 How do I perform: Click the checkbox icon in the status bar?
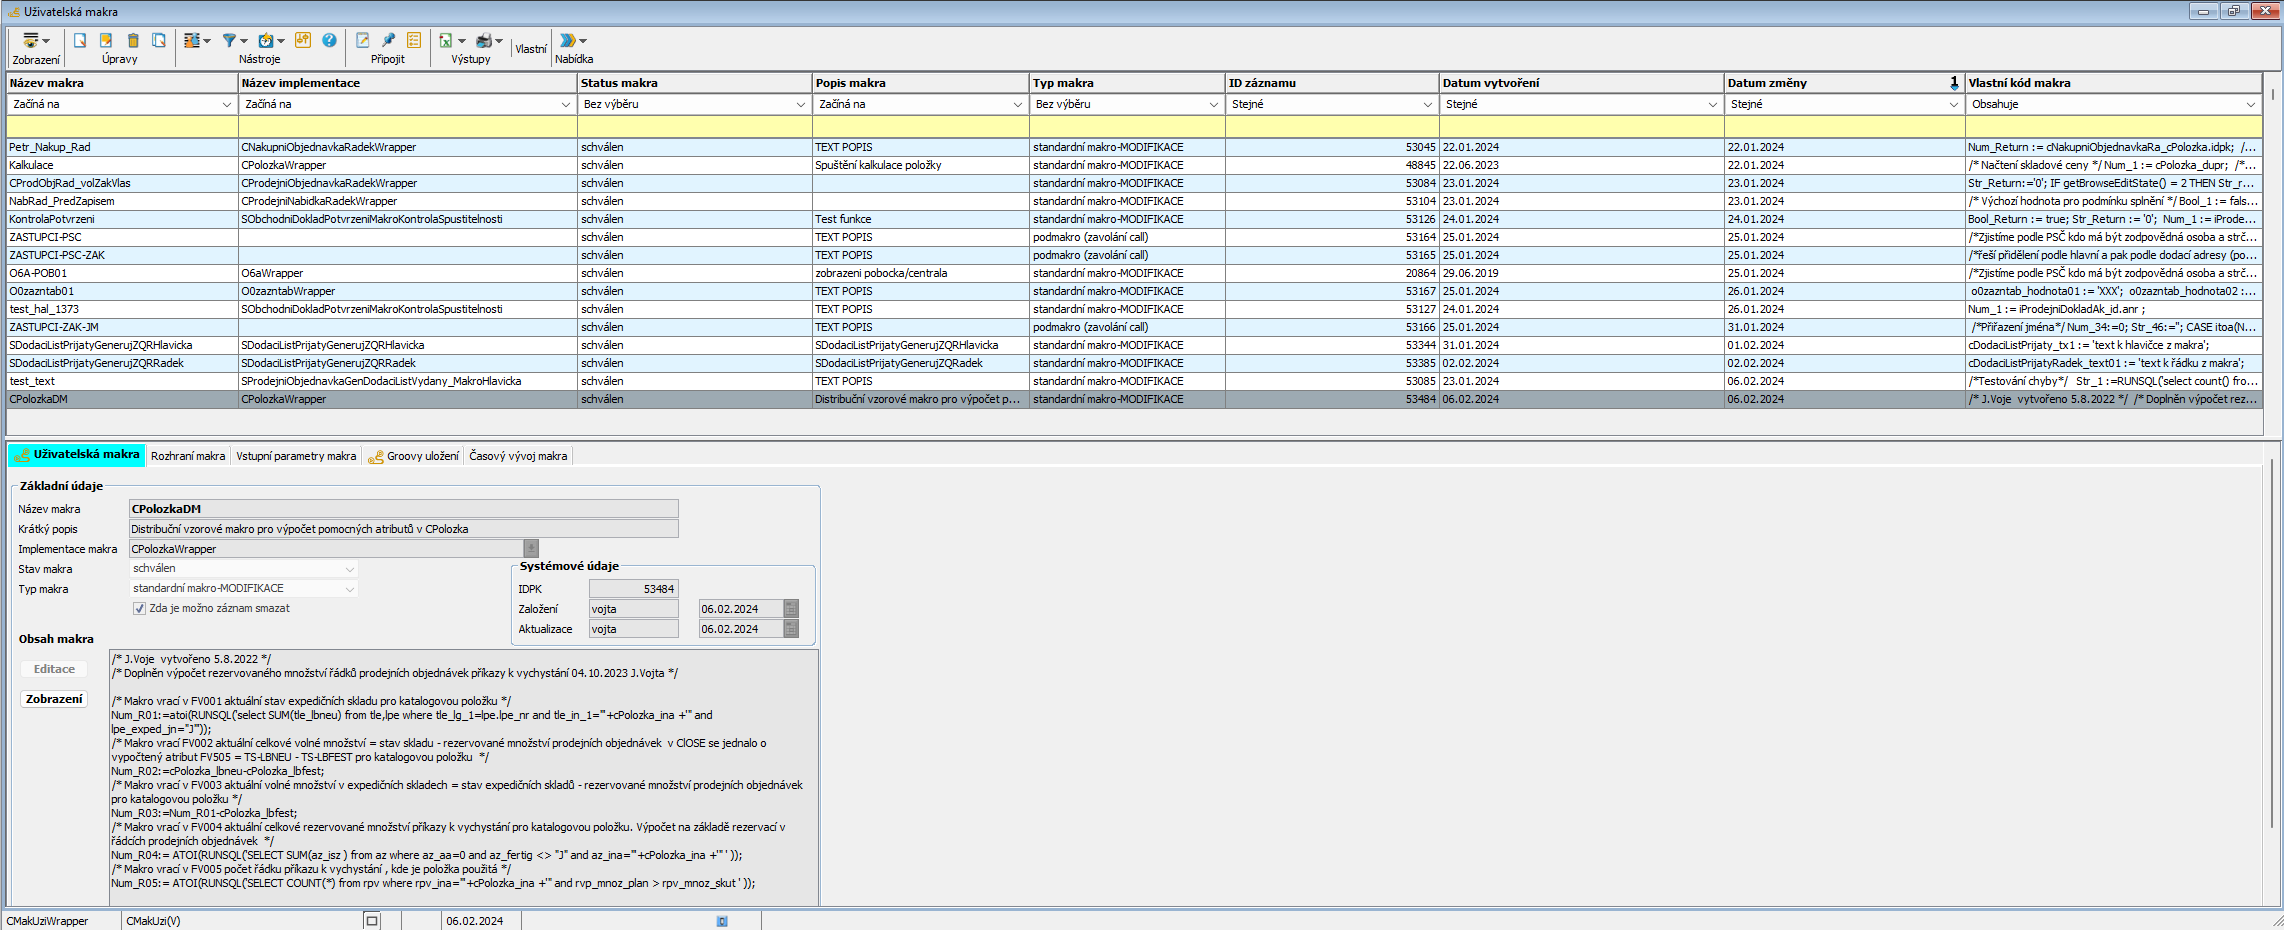pyautogui.click(x=372, y=921)
